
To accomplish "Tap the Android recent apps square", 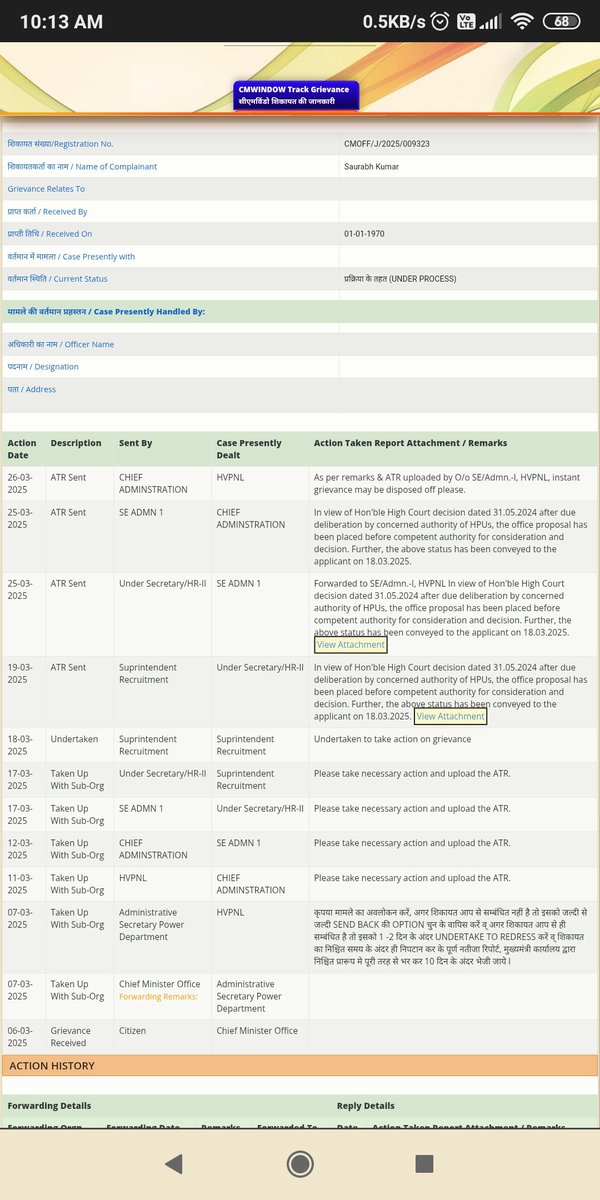I will tap(424, 1163).
